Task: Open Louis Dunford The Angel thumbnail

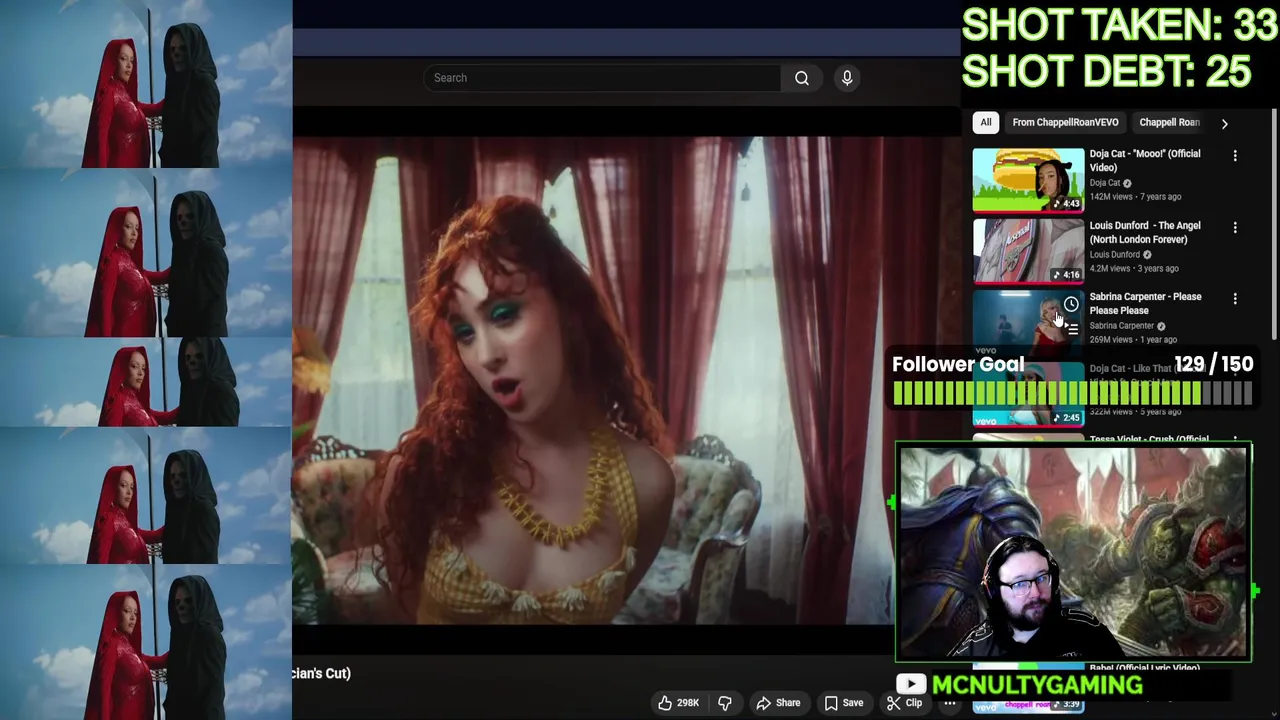Action: 1028,252
